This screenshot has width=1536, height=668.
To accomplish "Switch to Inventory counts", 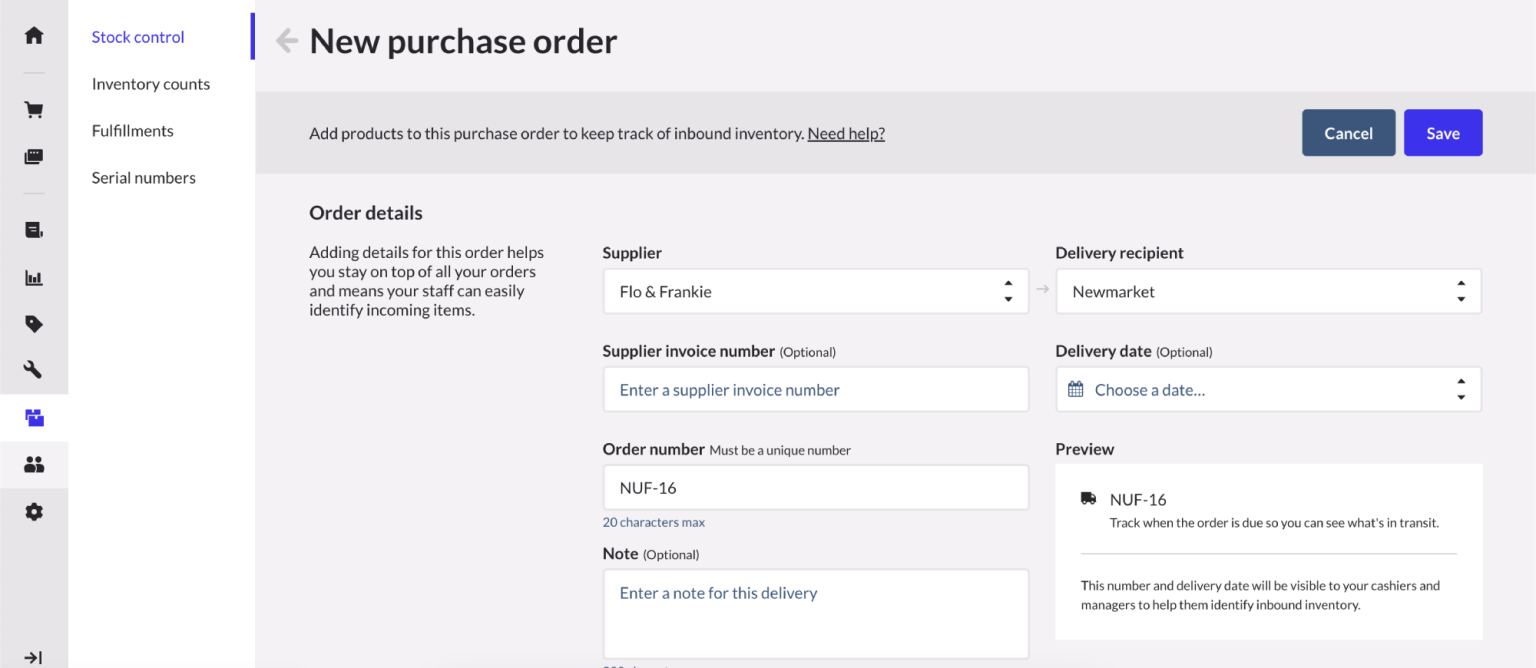I will click(x=150, y=83).
